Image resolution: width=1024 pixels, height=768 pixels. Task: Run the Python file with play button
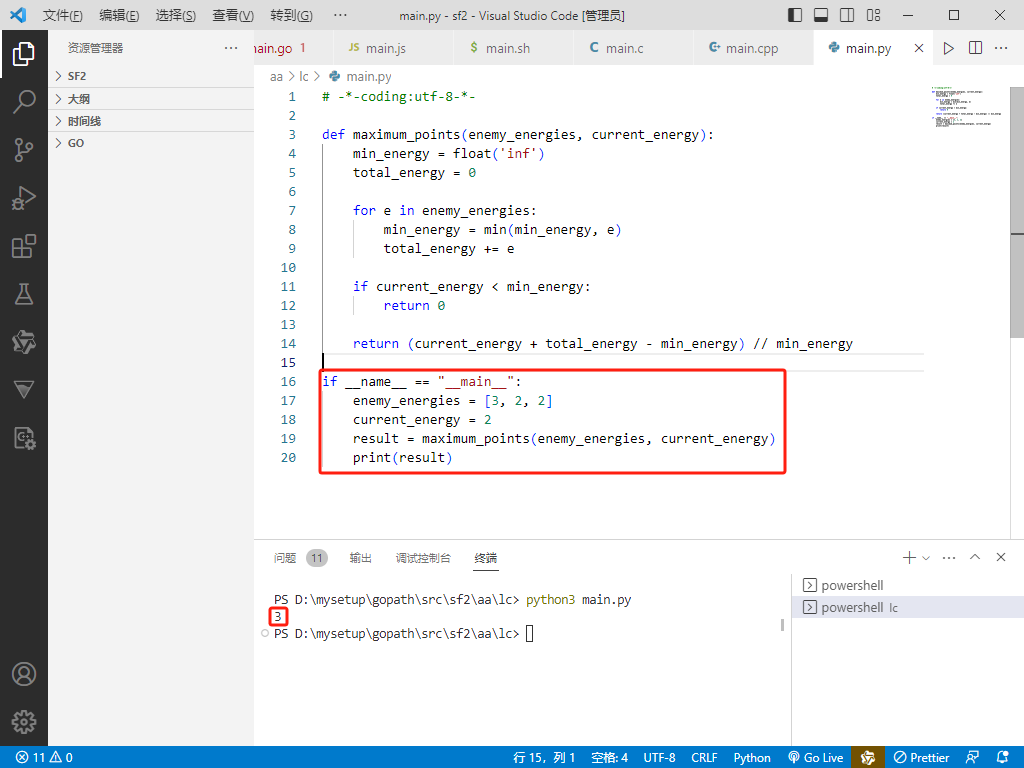(x=948, y=48)
